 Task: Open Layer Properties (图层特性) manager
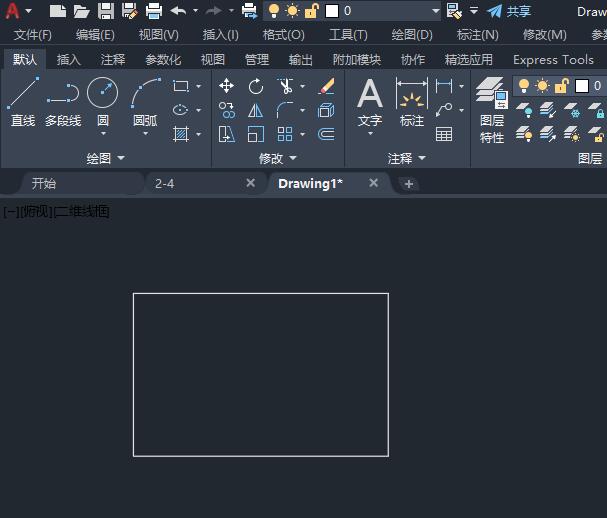coord(492,110)
